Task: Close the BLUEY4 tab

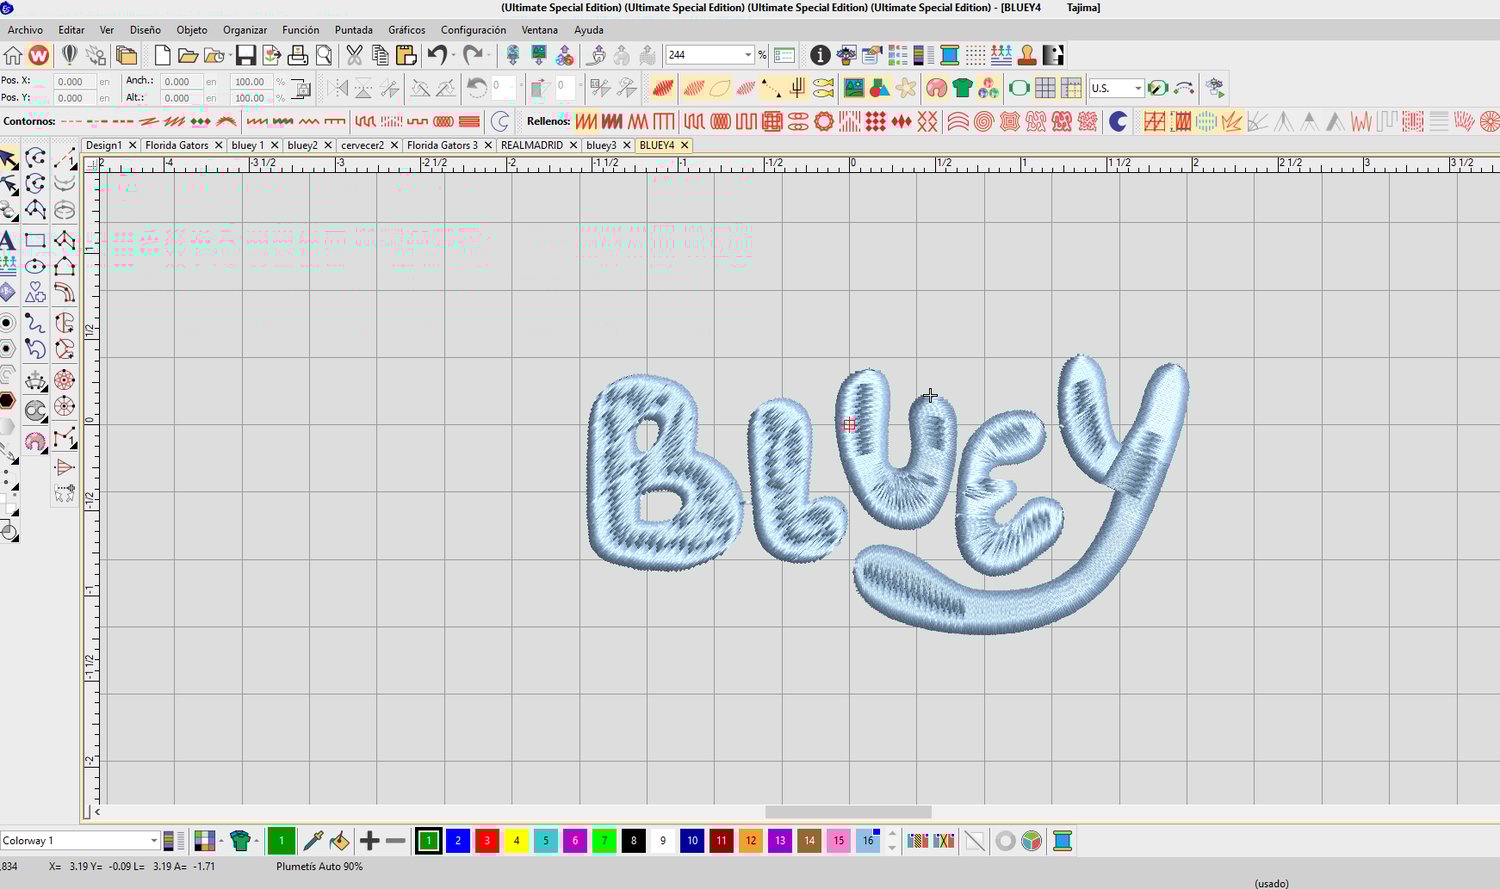Action: [684, 145]
